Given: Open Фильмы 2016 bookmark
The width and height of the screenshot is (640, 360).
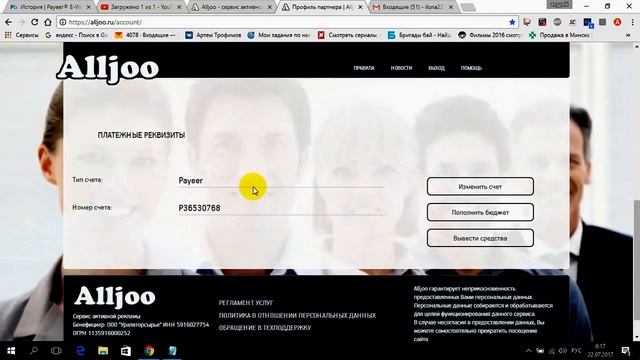Looking at the screenshot, I should coord(489,36).
